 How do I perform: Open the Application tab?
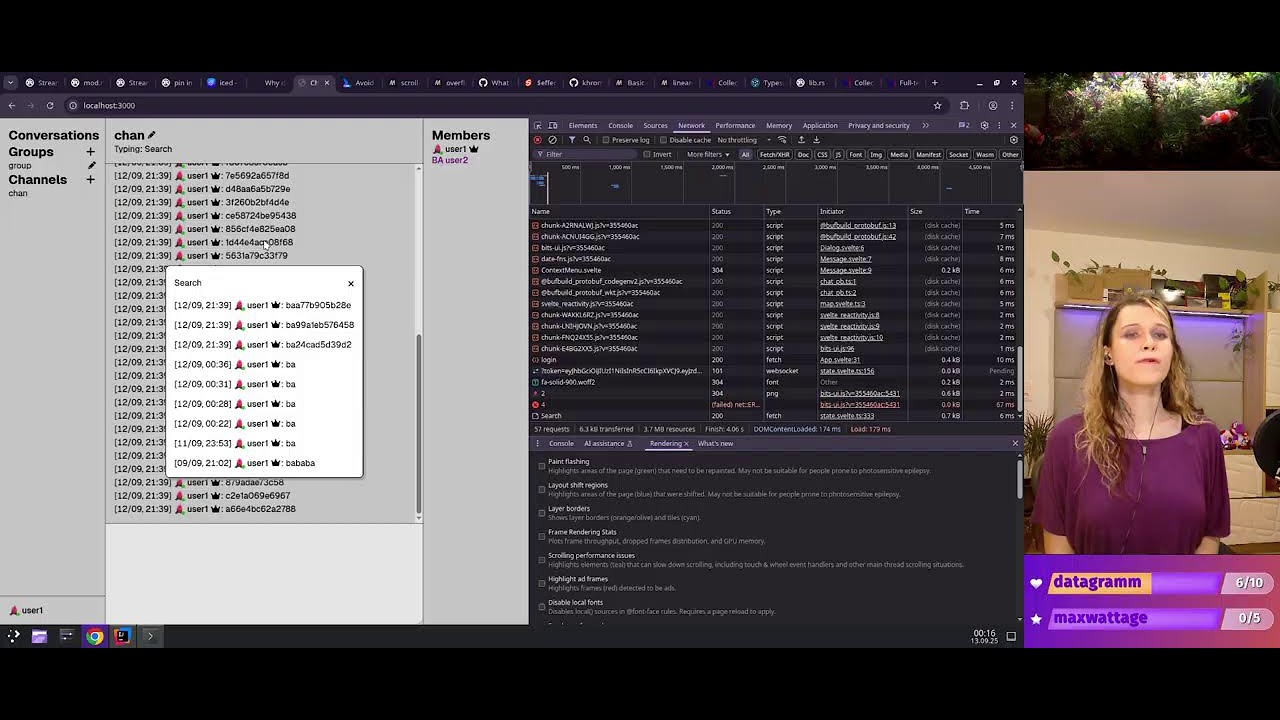pyautogui.click(x=820, y=126)
